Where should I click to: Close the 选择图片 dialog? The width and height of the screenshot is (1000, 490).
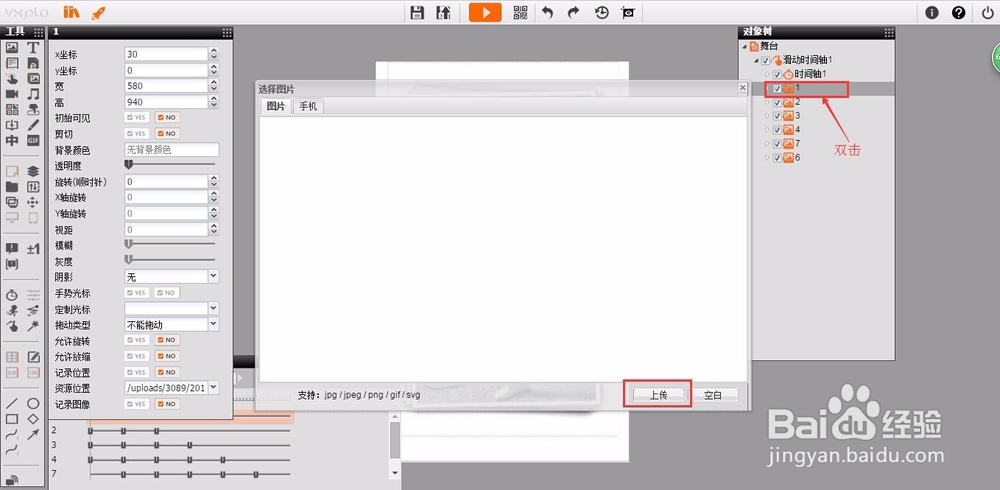click(742, 87)
